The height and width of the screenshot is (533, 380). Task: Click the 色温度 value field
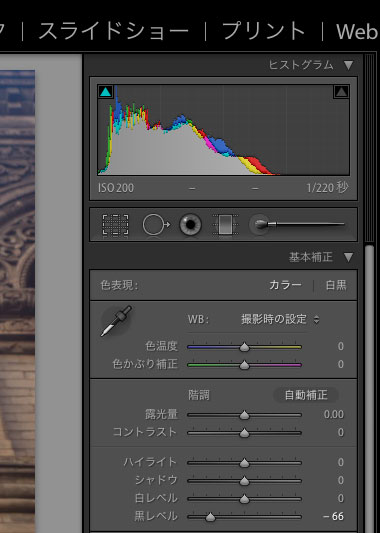341,346
